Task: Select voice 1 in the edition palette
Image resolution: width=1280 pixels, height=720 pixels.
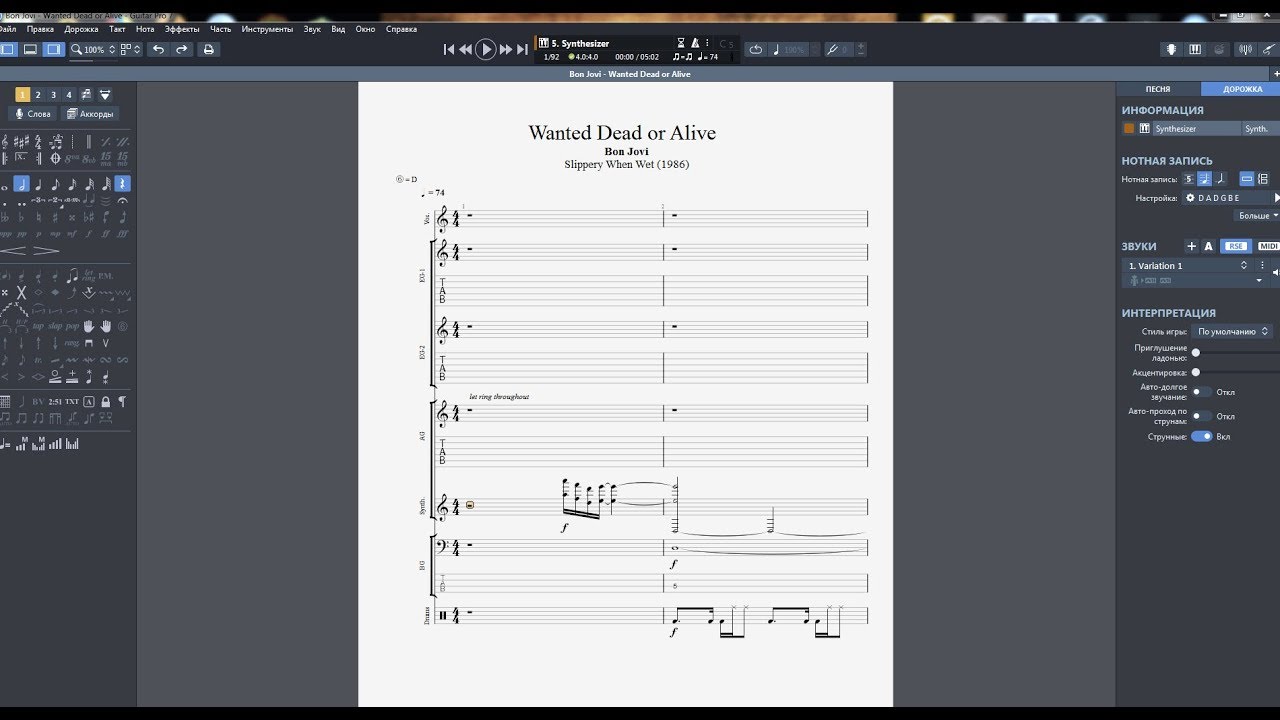Action: coord(22,95)
